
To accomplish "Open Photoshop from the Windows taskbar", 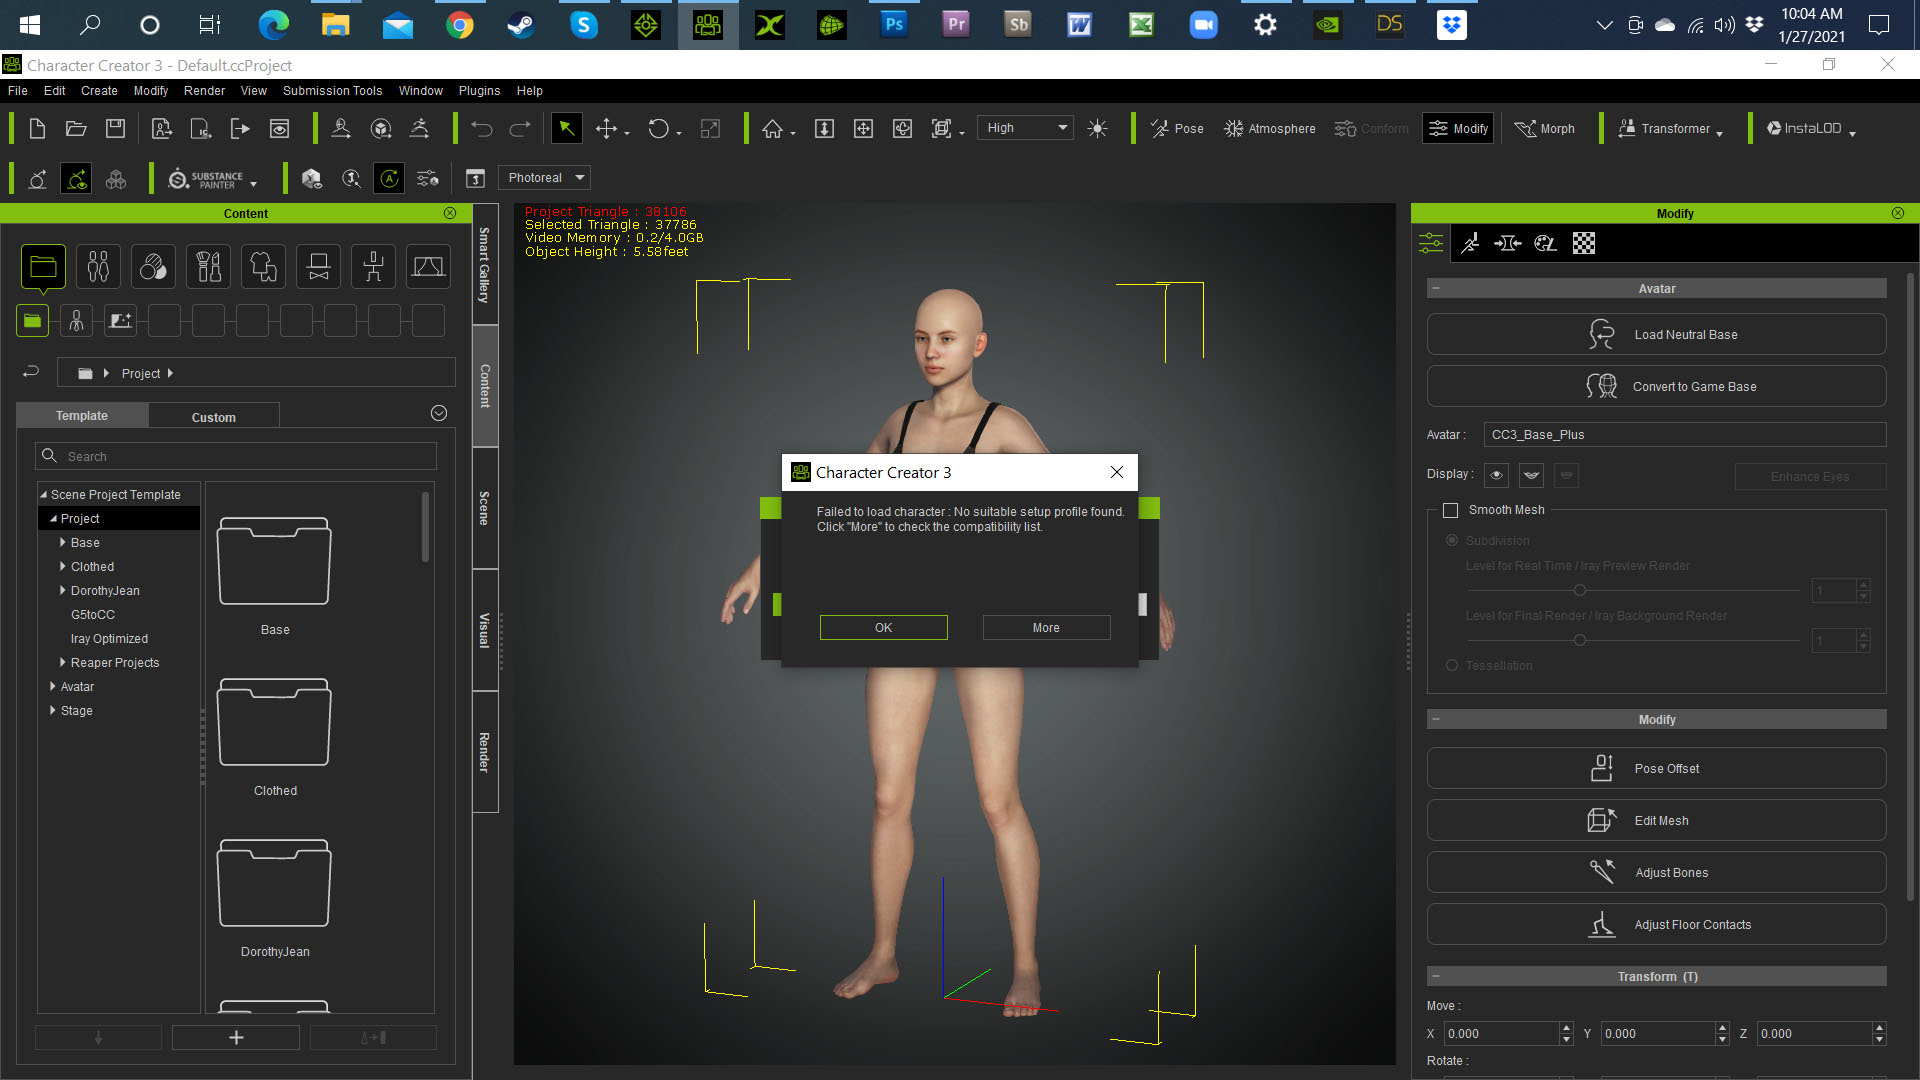I will coord(894,24).
